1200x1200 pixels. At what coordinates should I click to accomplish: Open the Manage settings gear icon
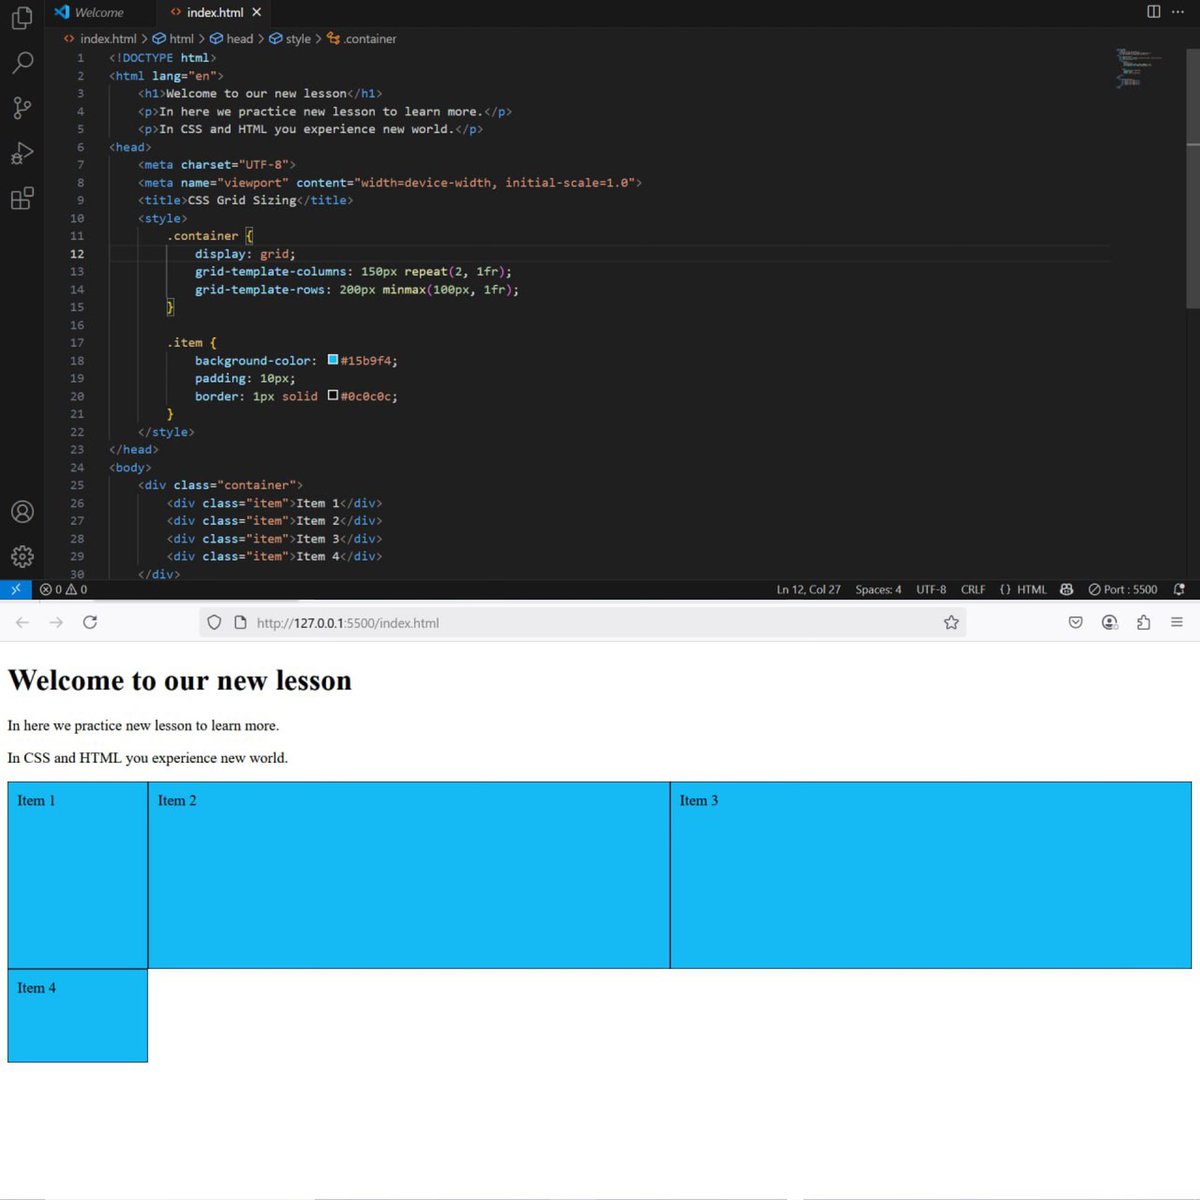[x=22, y=556]
